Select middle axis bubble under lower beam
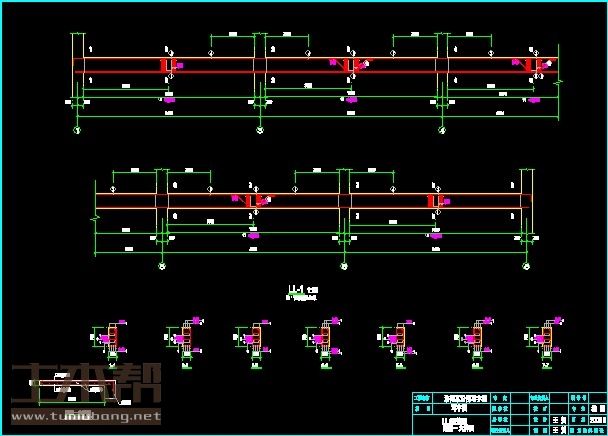Image resolution: width=608 pixels, height=436 pixels. point(344,267)
